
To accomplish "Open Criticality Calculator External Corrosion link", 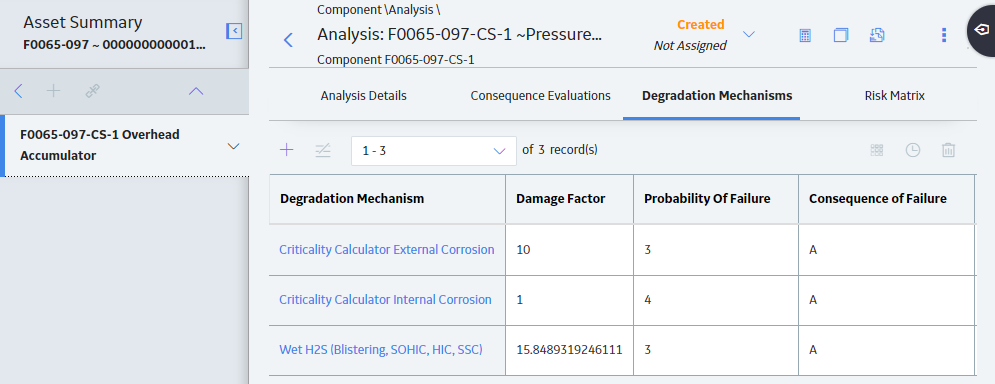I will pos(386,249).
